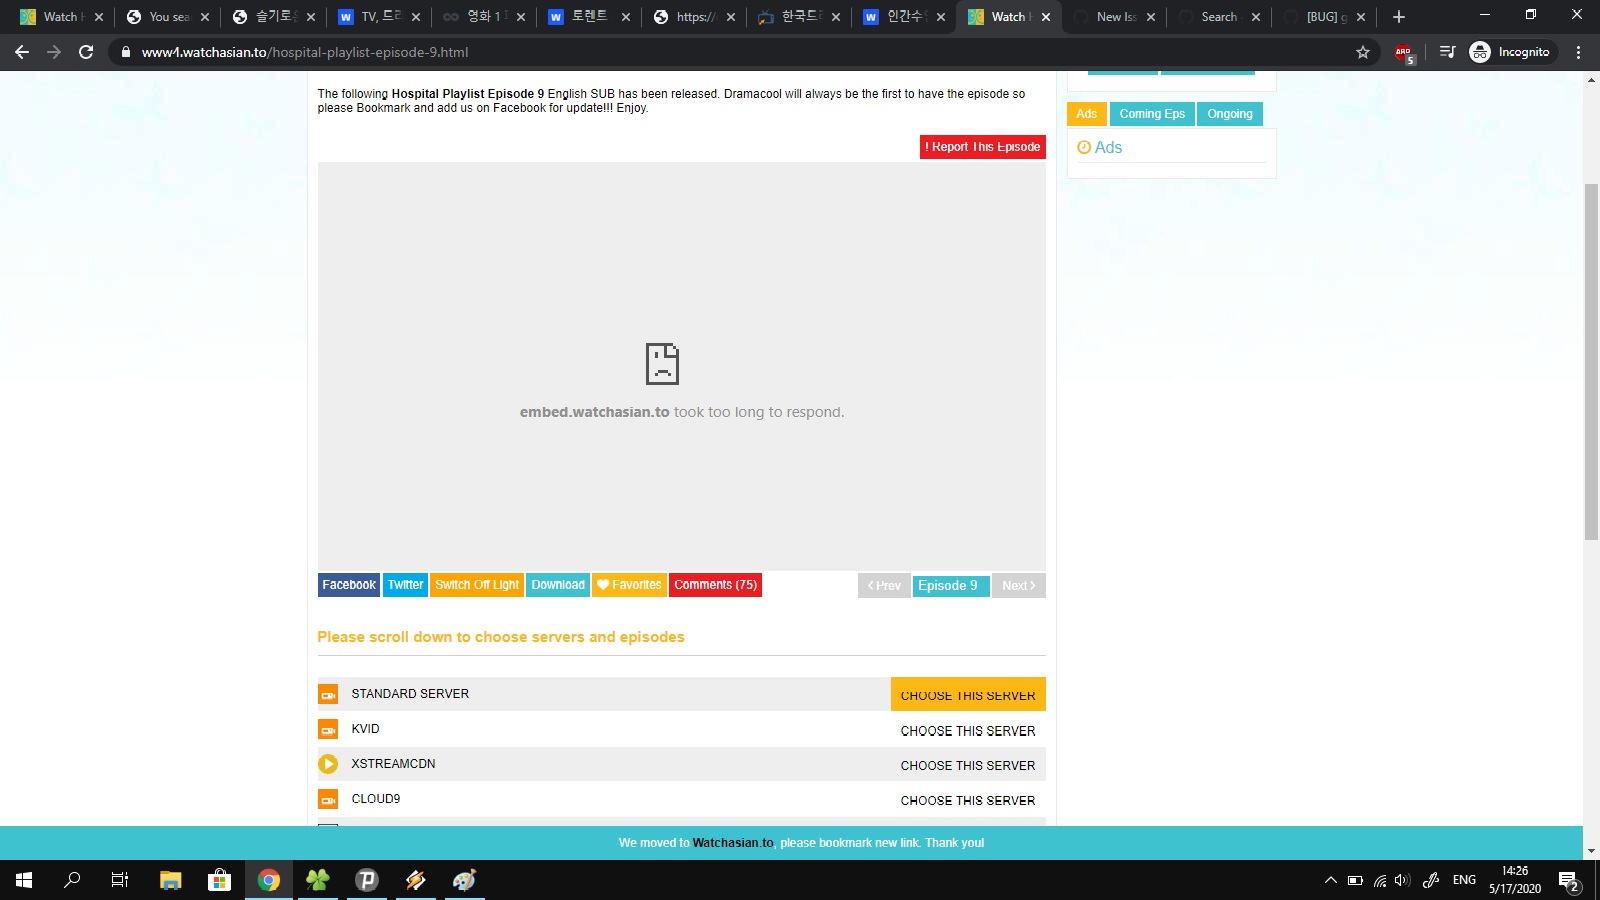The height and width of the screenshot is (900, 1600).
Task: Switch to the Coming Eps tab
Action: [1152, 114]
